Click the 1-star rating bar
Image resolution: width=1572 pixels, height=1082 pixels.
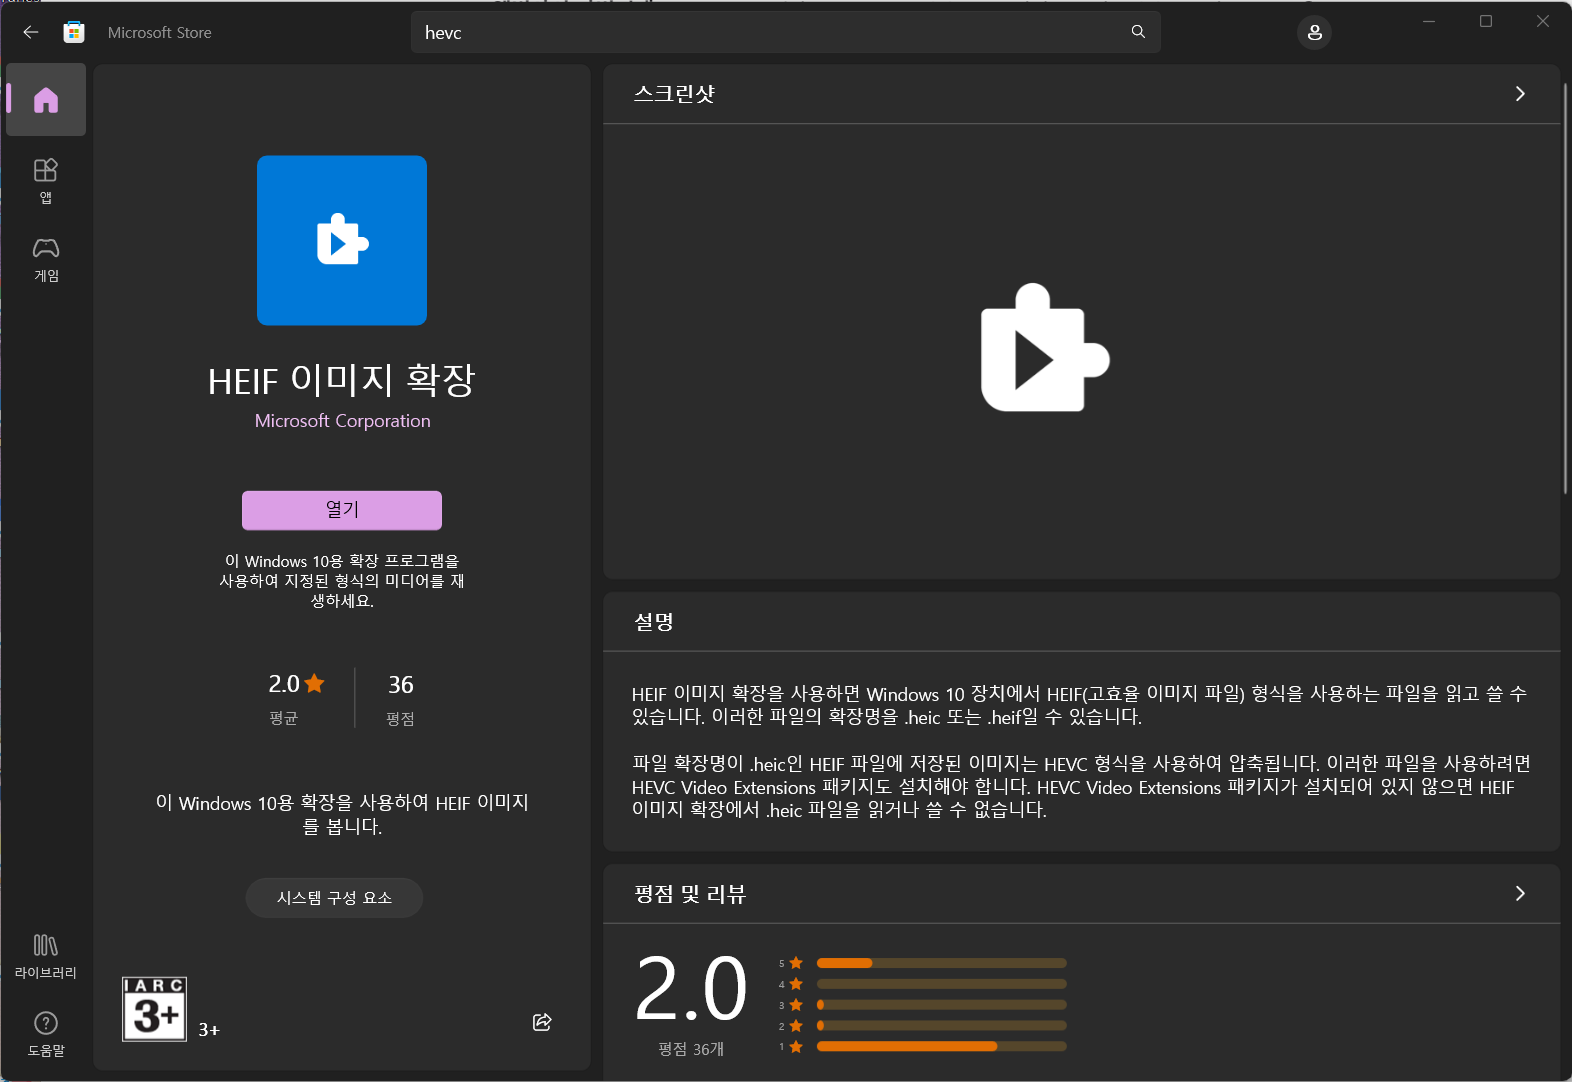942,1047
